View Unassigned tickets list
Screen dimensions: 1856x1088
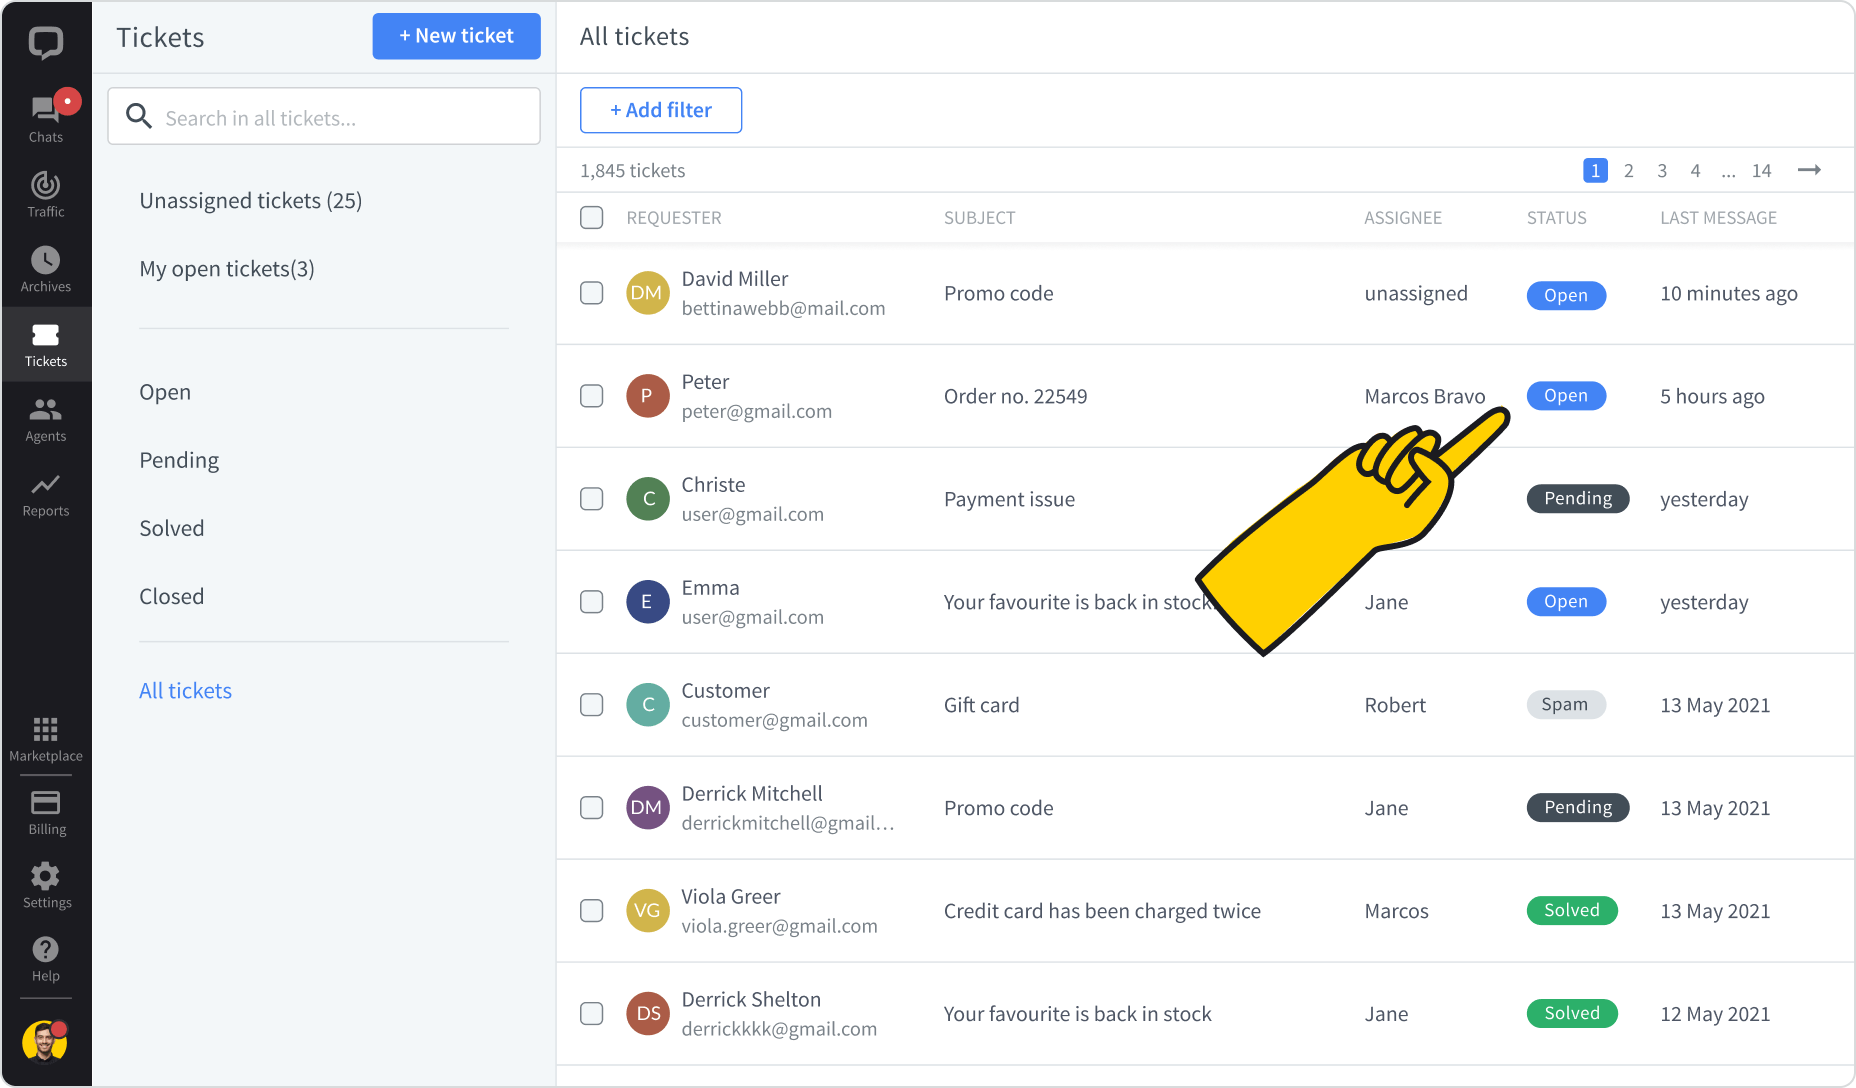click(x=250, y=200)
